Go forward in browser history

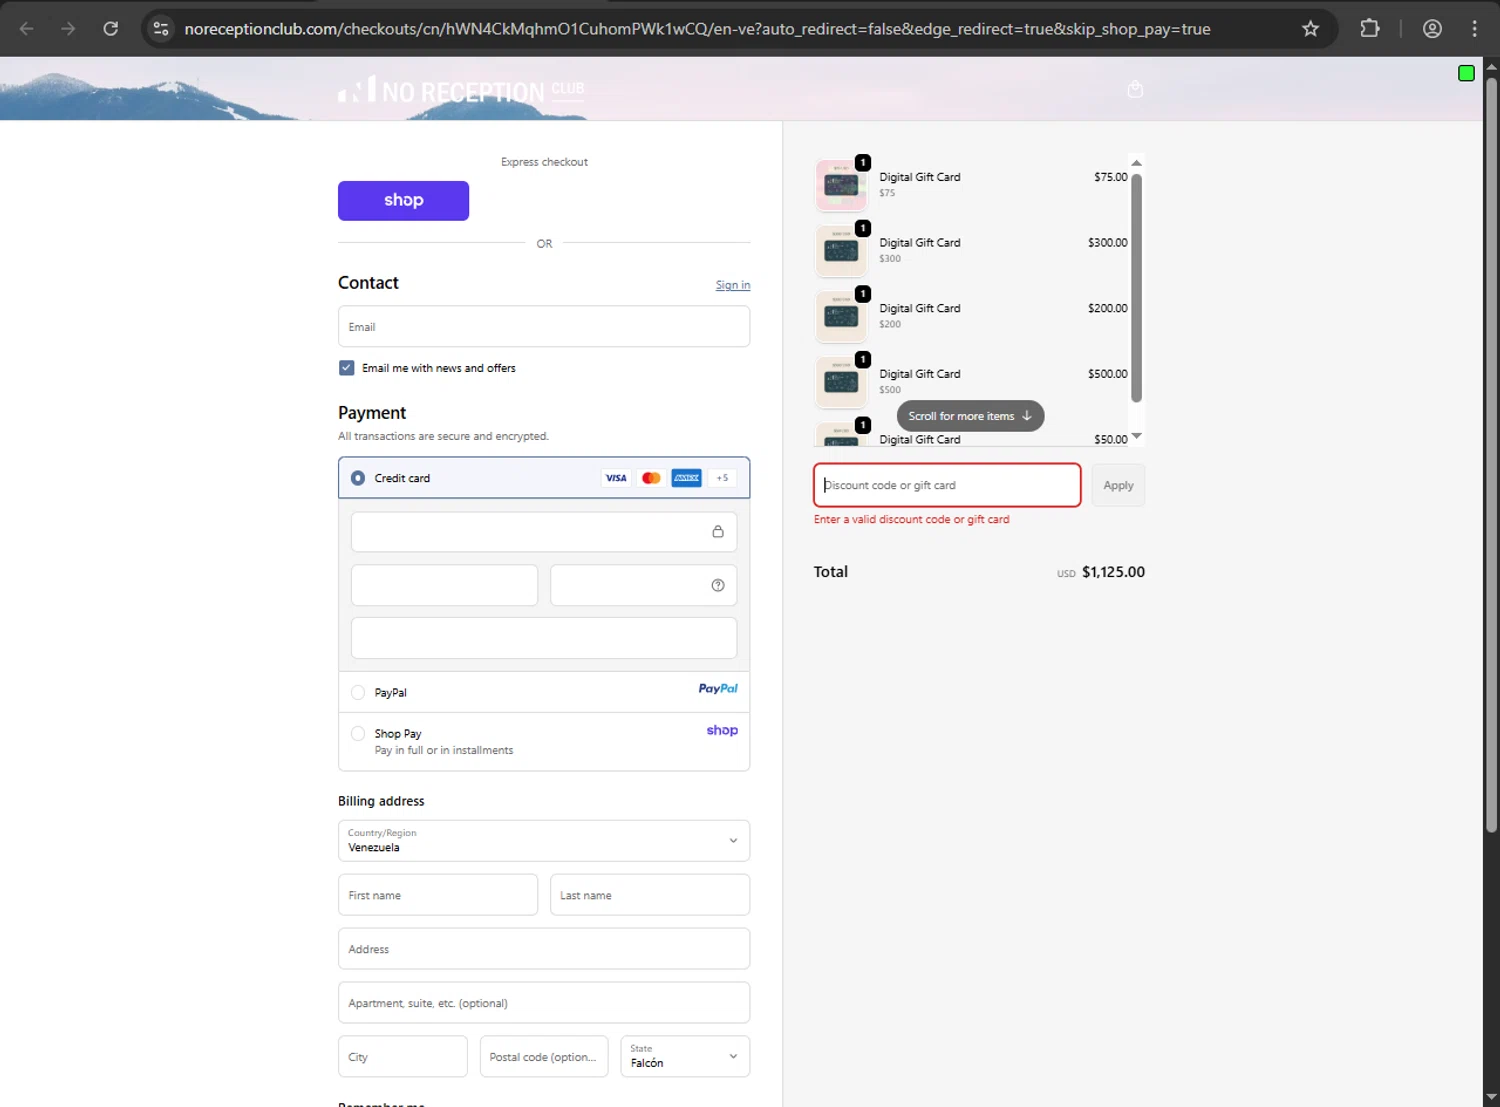pos(68,29)
